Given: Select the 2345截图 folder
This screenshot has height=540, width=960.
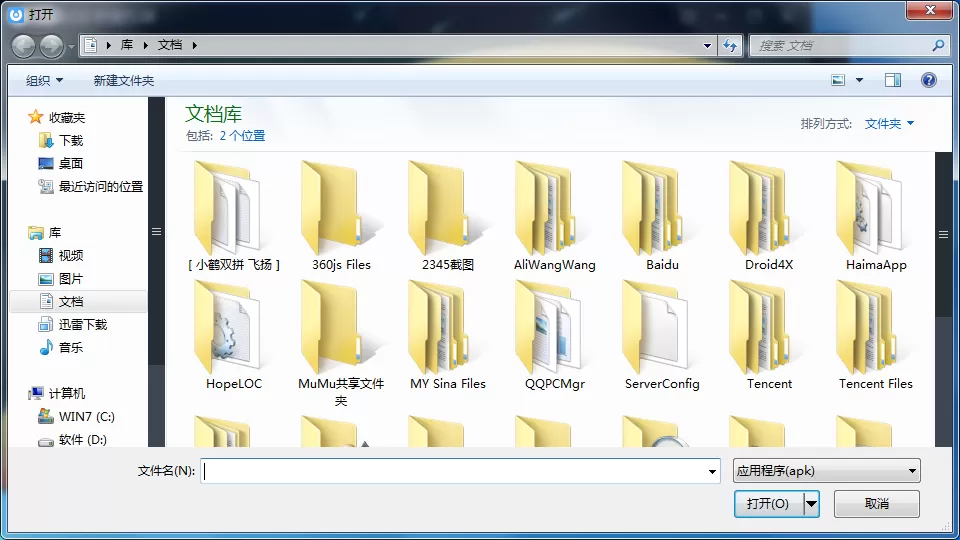Looking at the screenshot, I should pyautogui.click(x=448, y=216).
